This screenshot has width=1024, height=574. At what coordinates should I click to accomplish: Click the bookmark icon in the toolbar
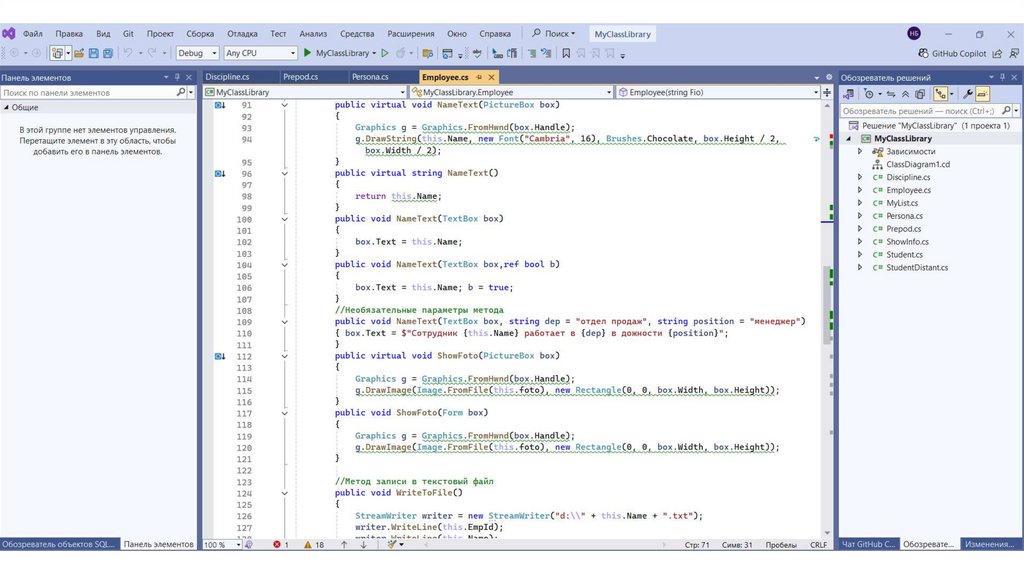pos(566,53)
